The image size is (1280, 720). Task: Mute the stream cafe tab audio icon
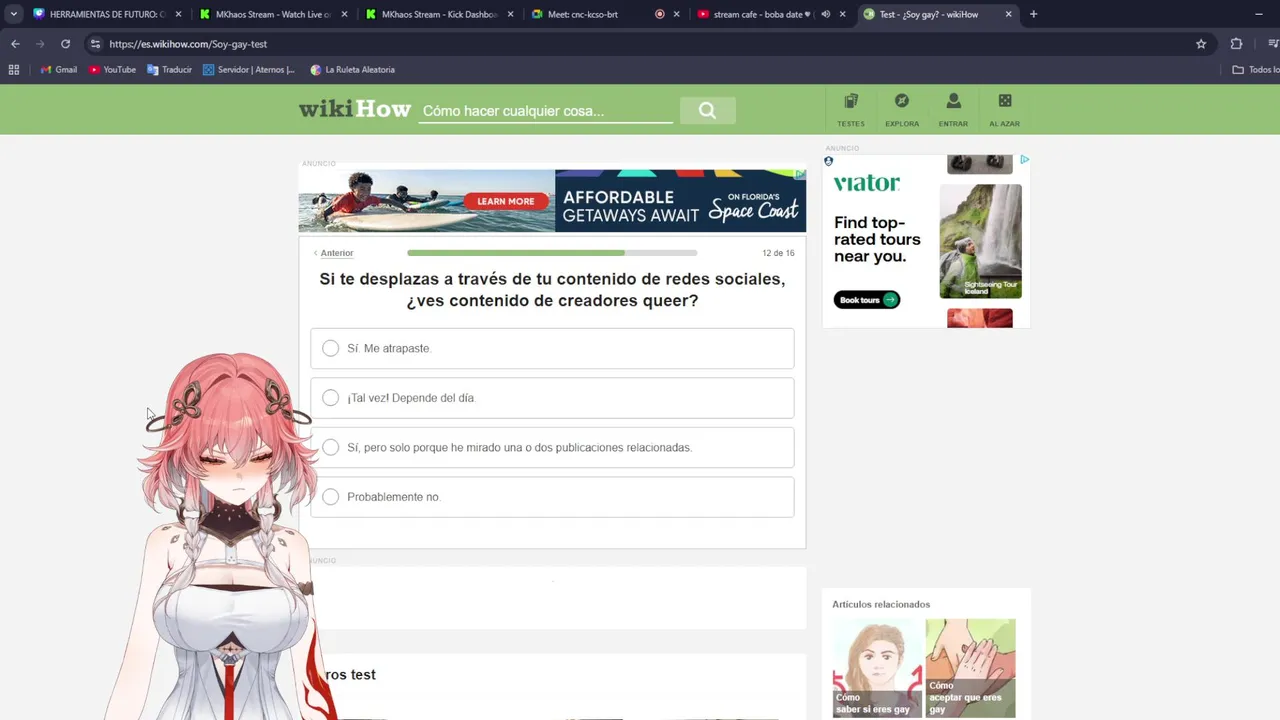click(825, 14)
